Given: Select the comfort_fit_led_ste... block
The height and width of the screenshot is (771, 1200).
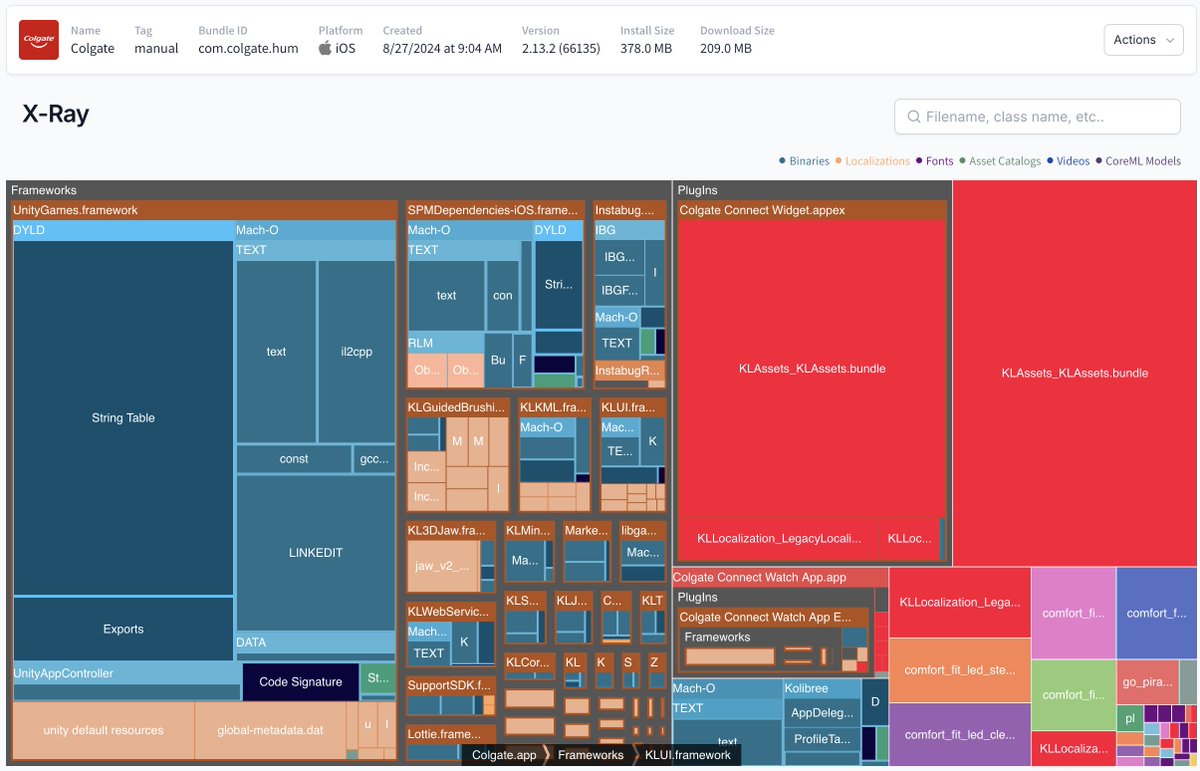Looking at the screenshot, I should [960, 670].
